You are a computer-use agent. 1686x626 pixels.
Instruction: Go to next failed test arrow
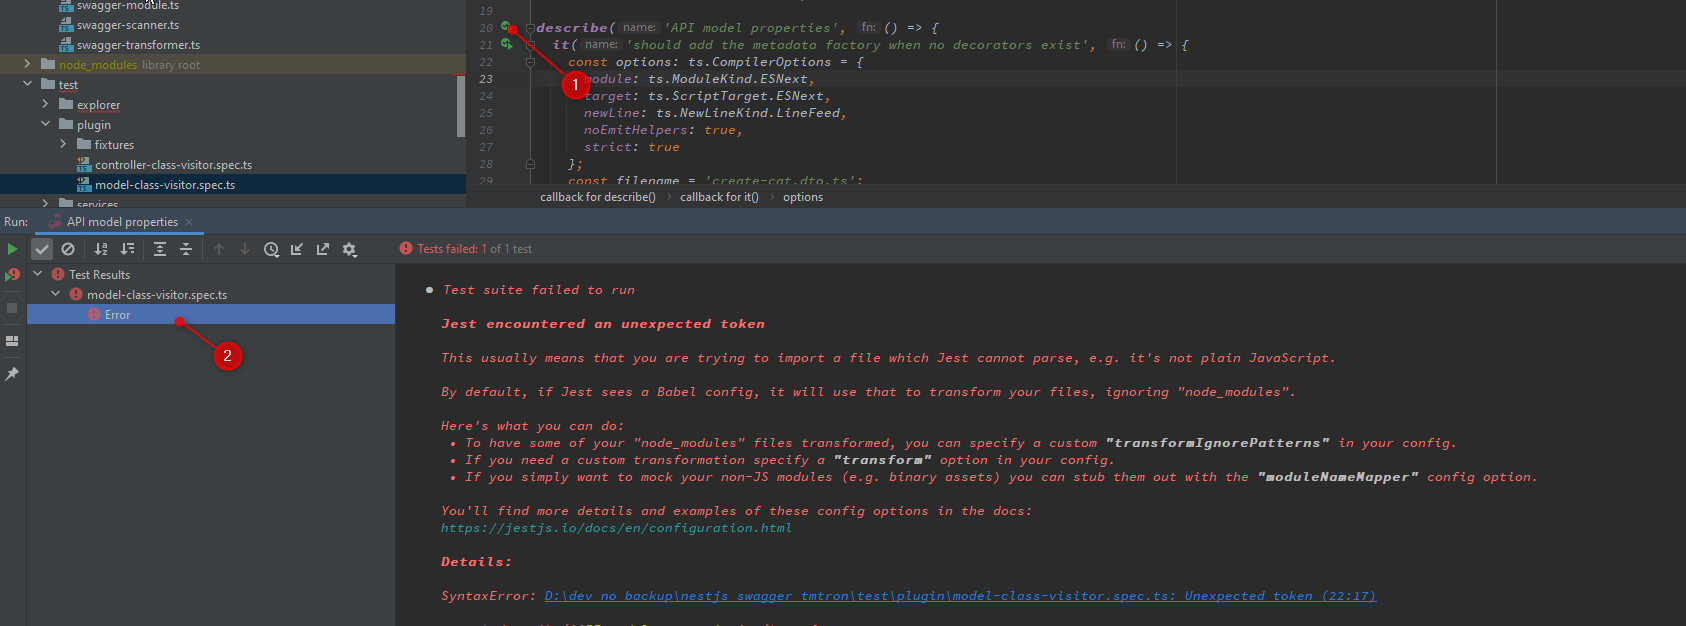245,249
